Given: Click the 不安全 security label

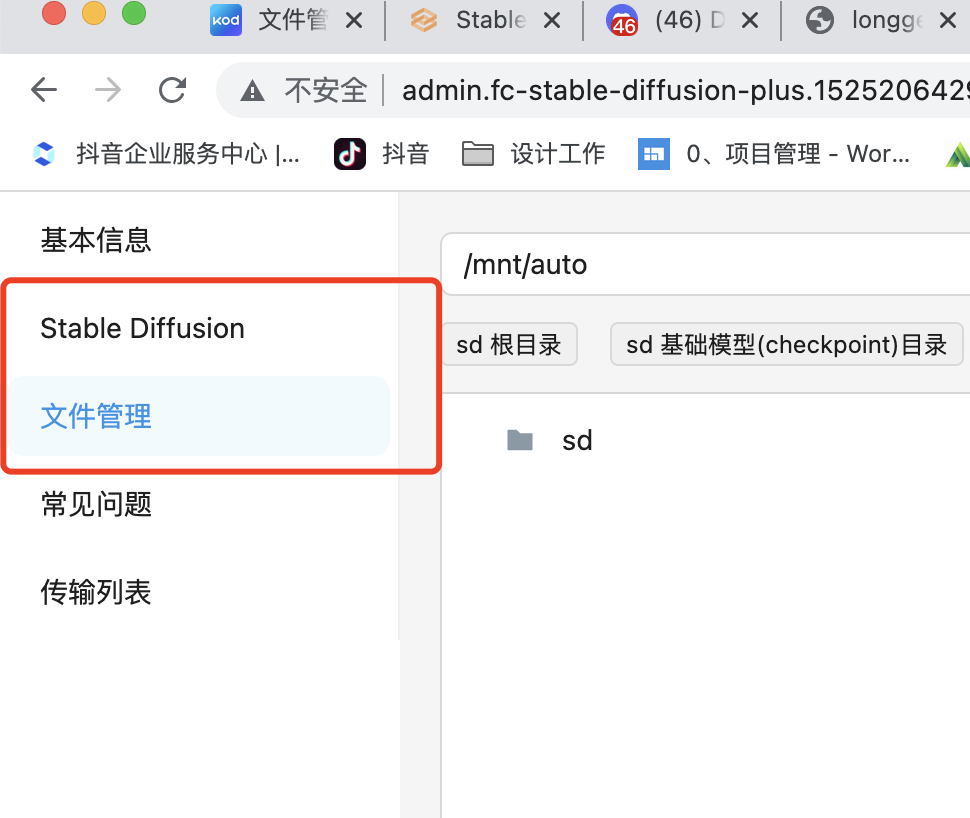Looking at the screenshot, I should [326, 90].
